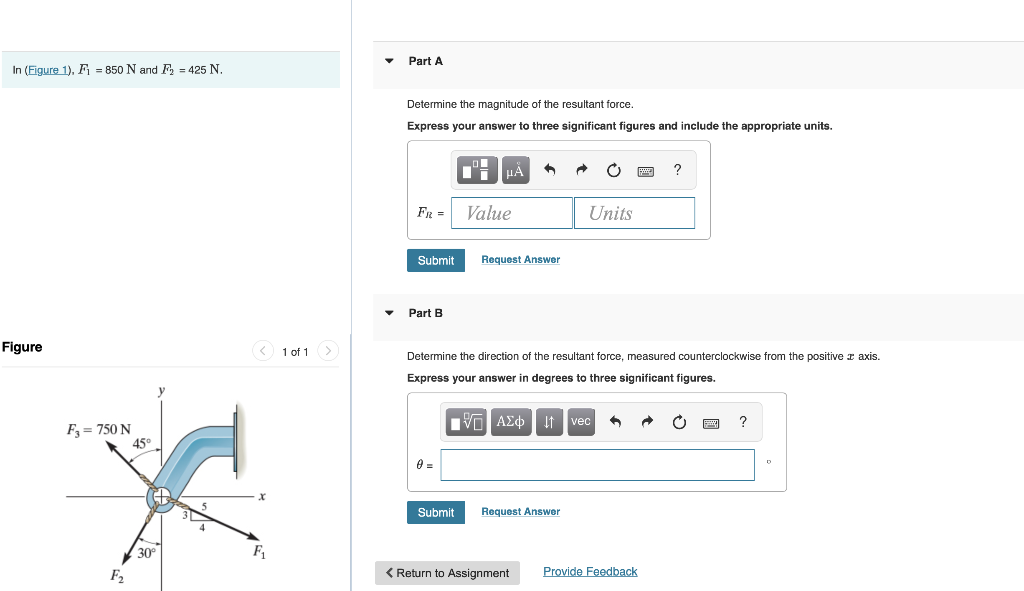The image size is (1024, 591).
Task: Click undo arrow in Part A toolbar
Action: click(549, 170)
